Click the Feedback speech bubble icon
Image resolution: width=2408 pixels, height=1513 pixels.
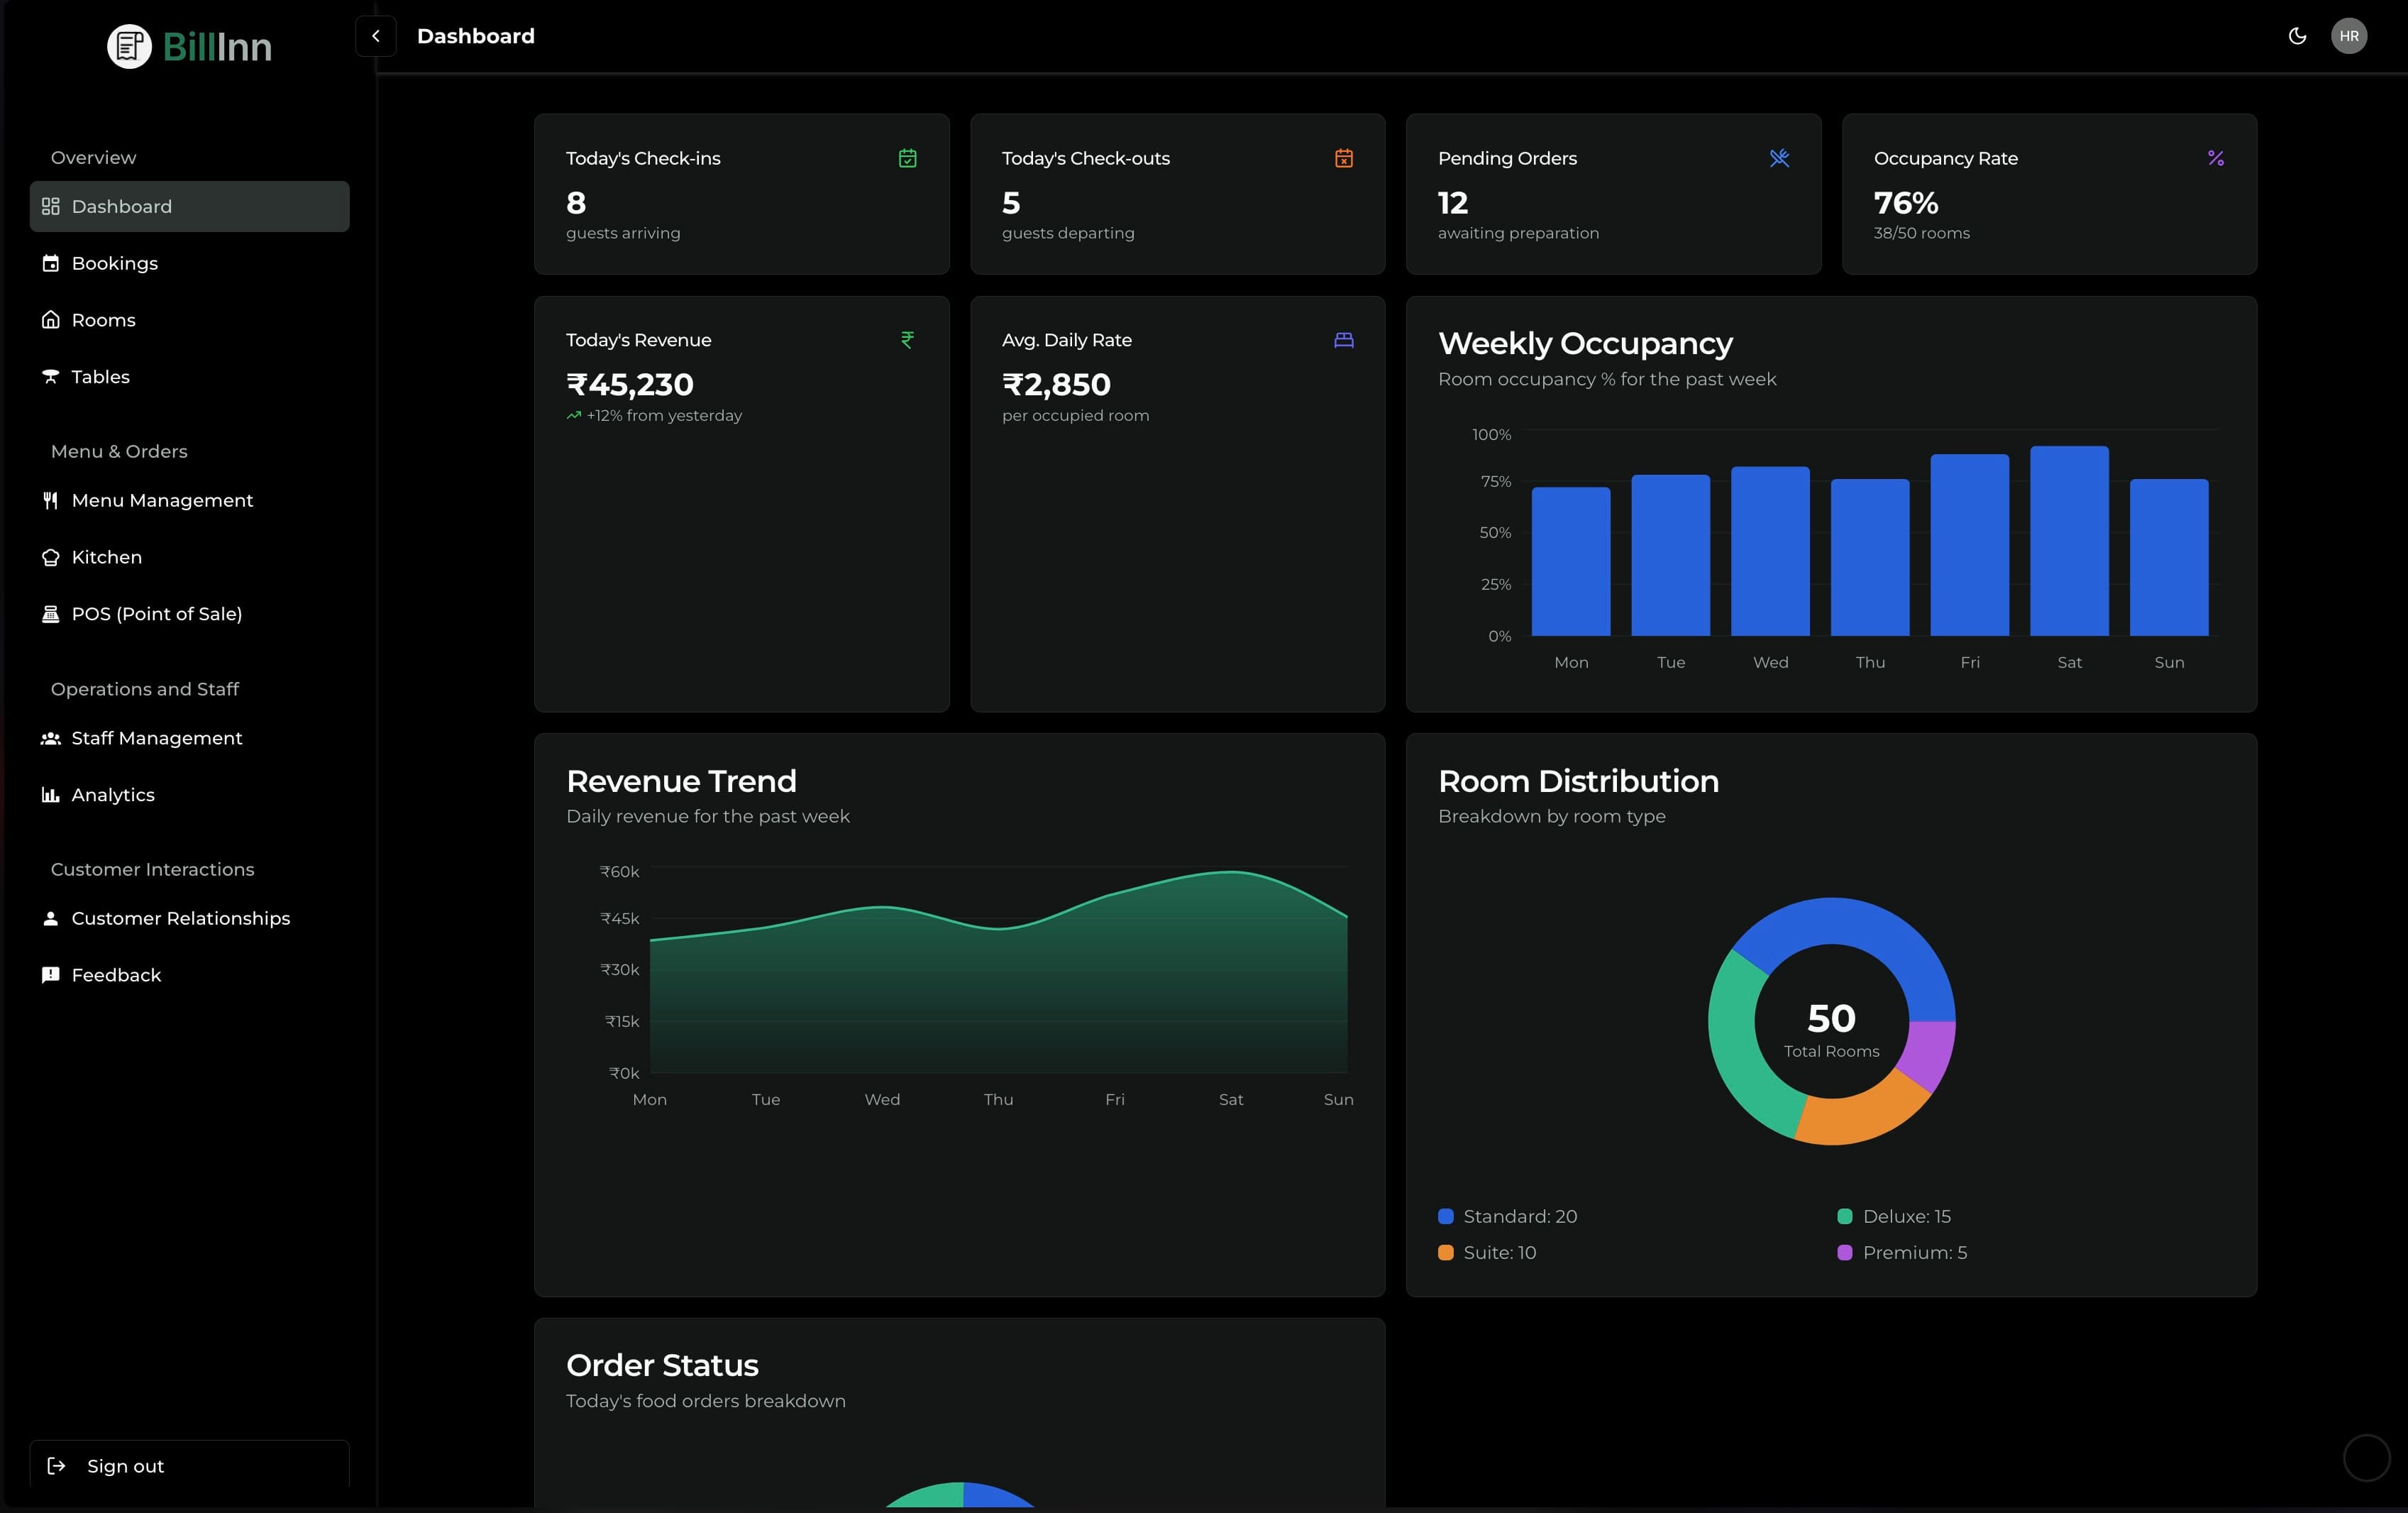(51, 975)
